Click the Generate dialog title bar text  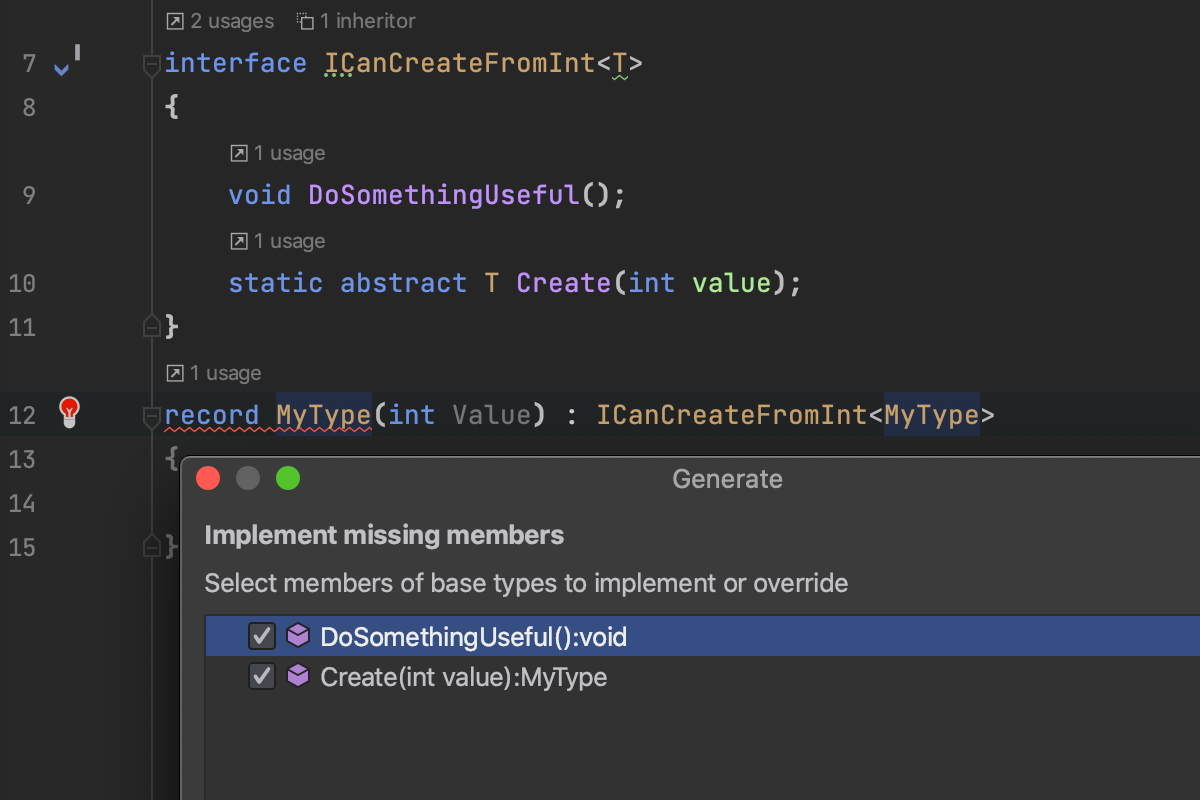pos(727,479)
